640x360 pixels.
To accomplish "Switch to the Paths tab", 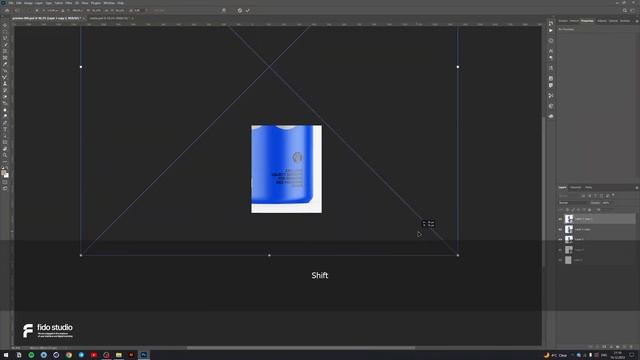I will (x=589, y=187).
